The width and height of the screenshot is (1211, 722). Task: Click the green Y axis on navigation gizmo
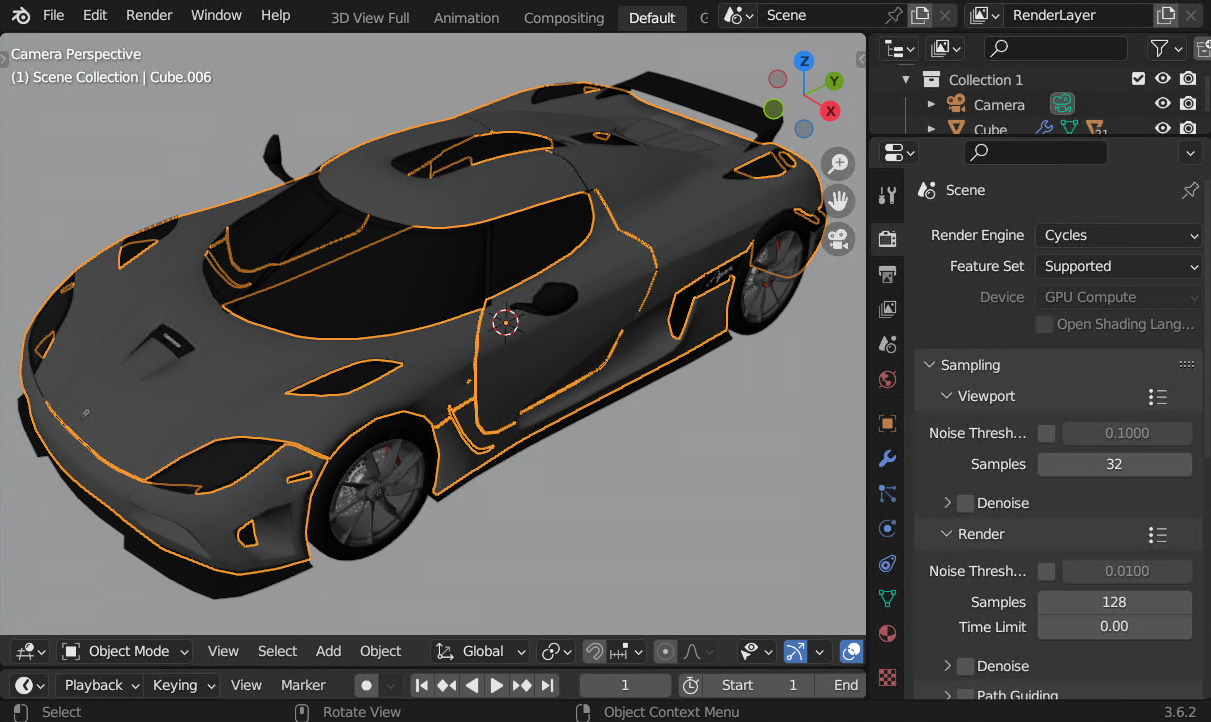(x=834, y=81)
